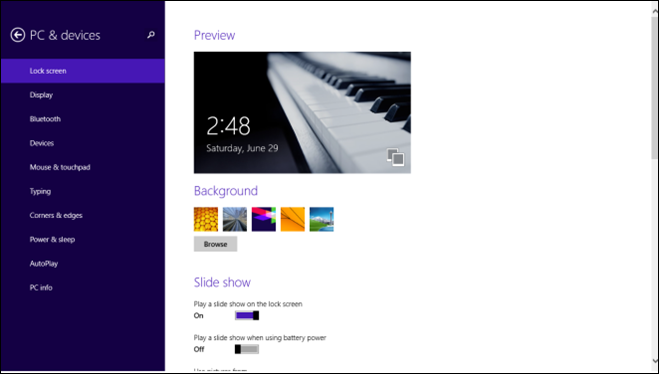The image size is (659, 374).
Task: Open Bluetooth settings
Action: coord(83,119)
